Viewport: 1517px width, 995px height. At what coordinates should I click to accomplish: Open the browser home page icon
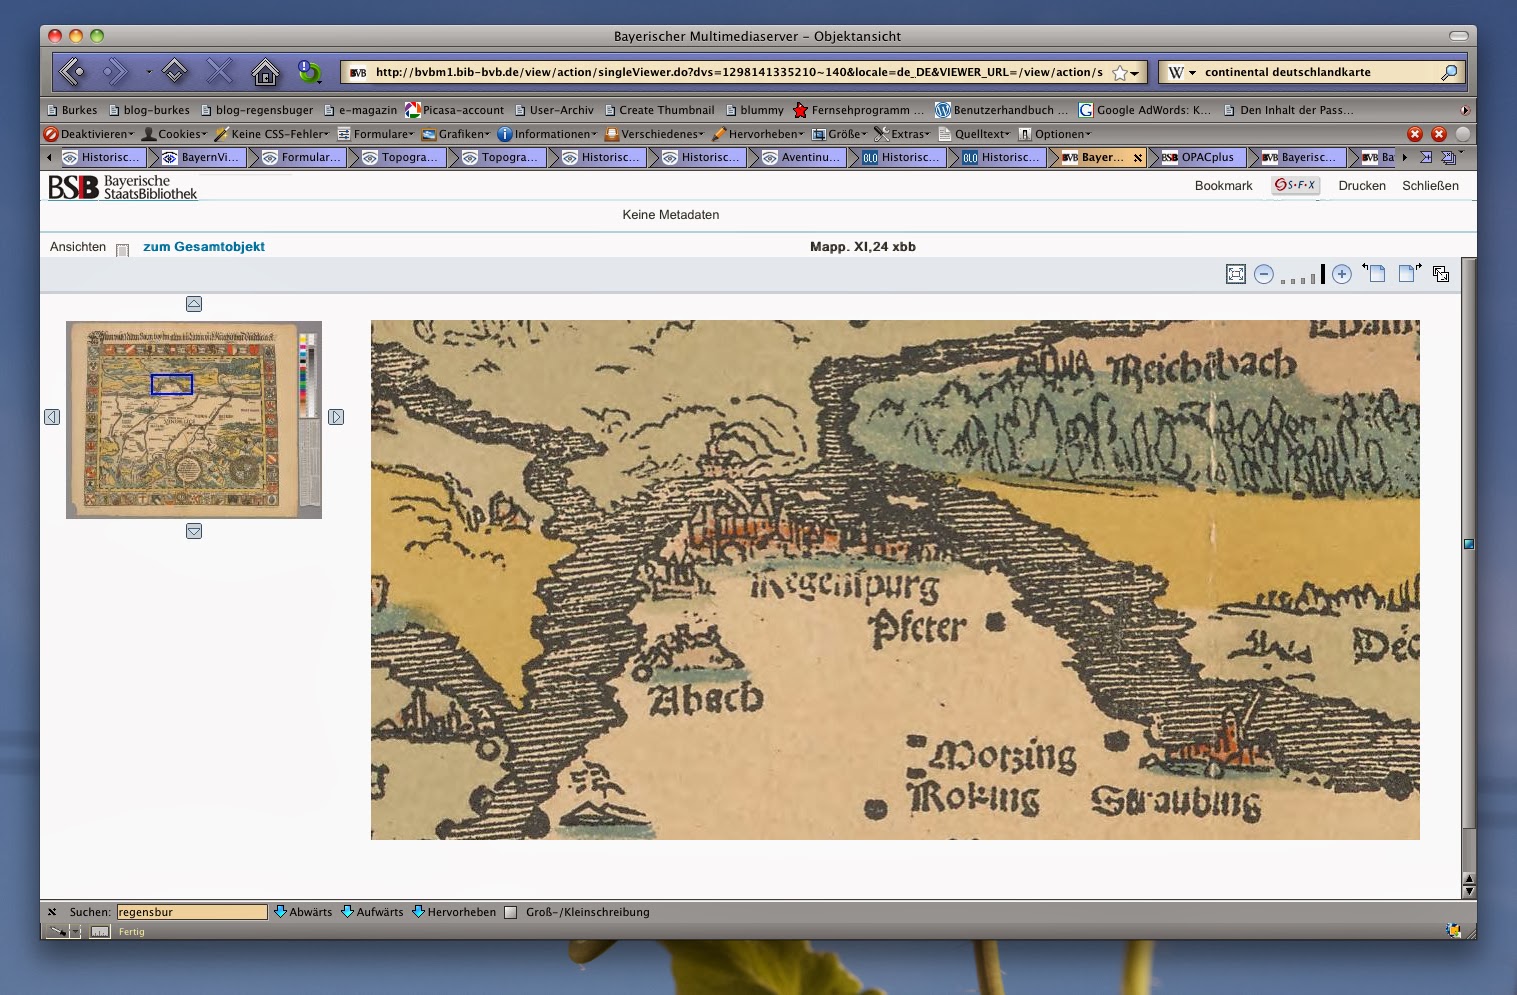(x=265, y=72)
